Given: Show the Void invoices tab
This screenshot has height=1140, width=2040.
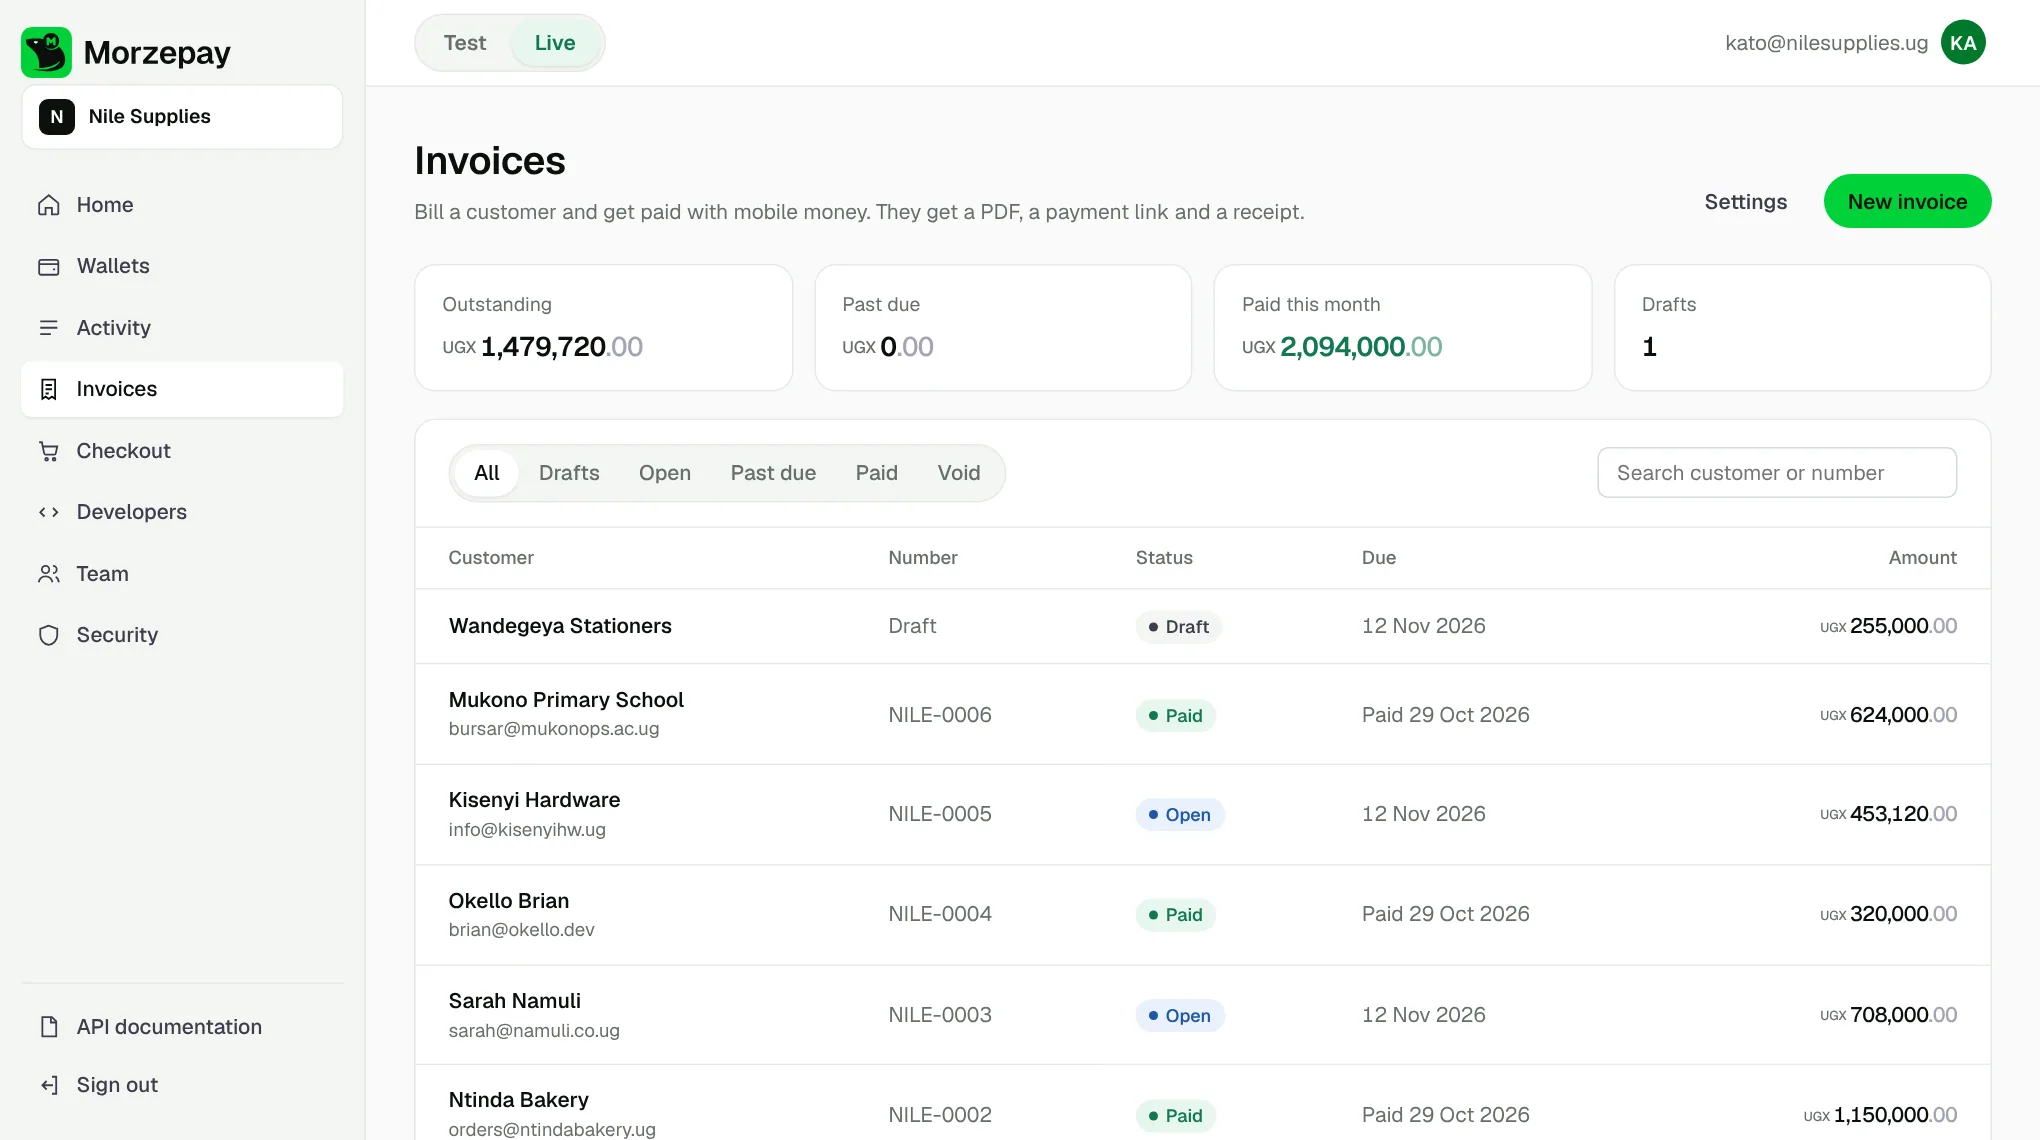Looking at the screenshot, I should coord(959,473).
